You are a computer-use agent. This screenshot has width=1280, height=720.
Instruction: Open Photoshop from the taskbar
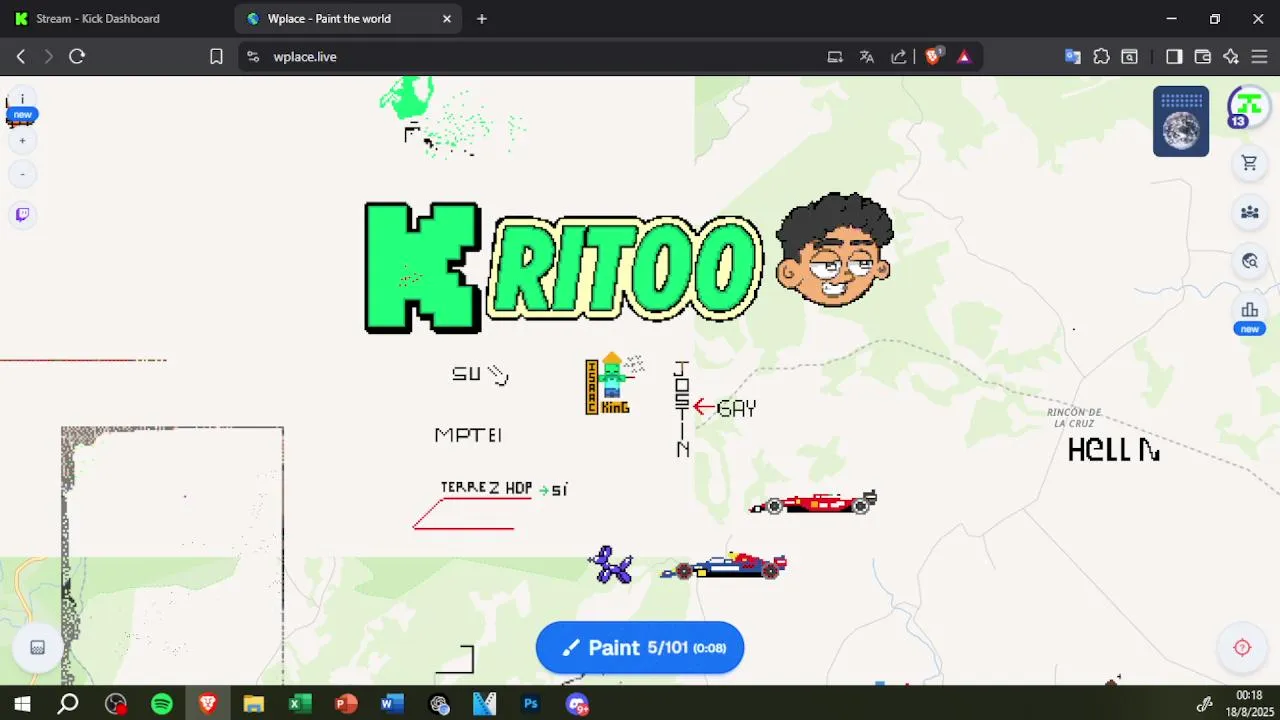pos(530,704)
